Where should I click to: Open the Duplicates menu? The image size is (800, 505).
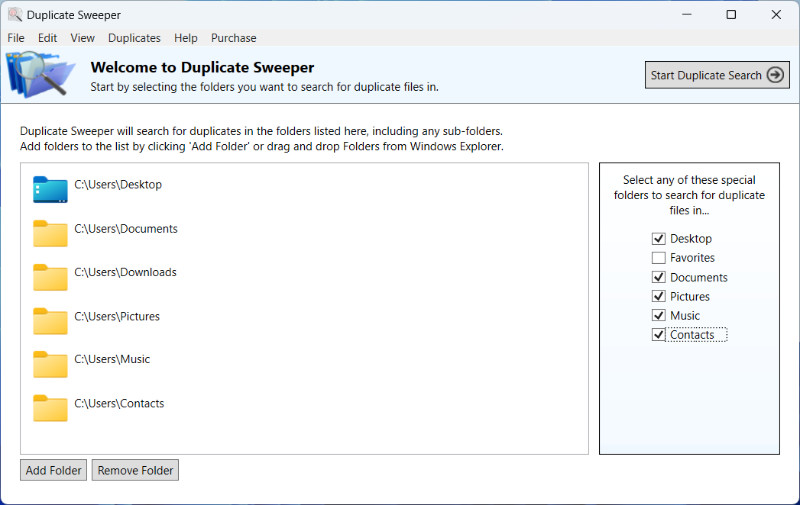coord(134,38)
